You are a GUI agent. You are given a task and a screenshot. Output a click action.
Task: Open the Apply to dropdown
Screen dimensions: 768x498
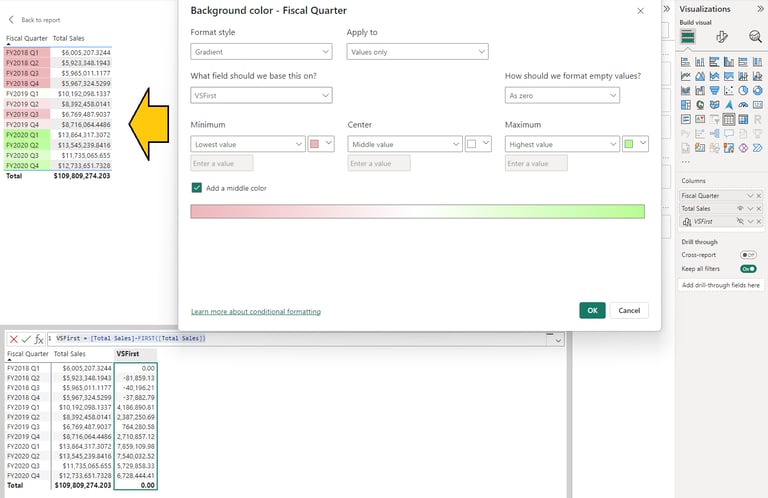tap(417, 51)
